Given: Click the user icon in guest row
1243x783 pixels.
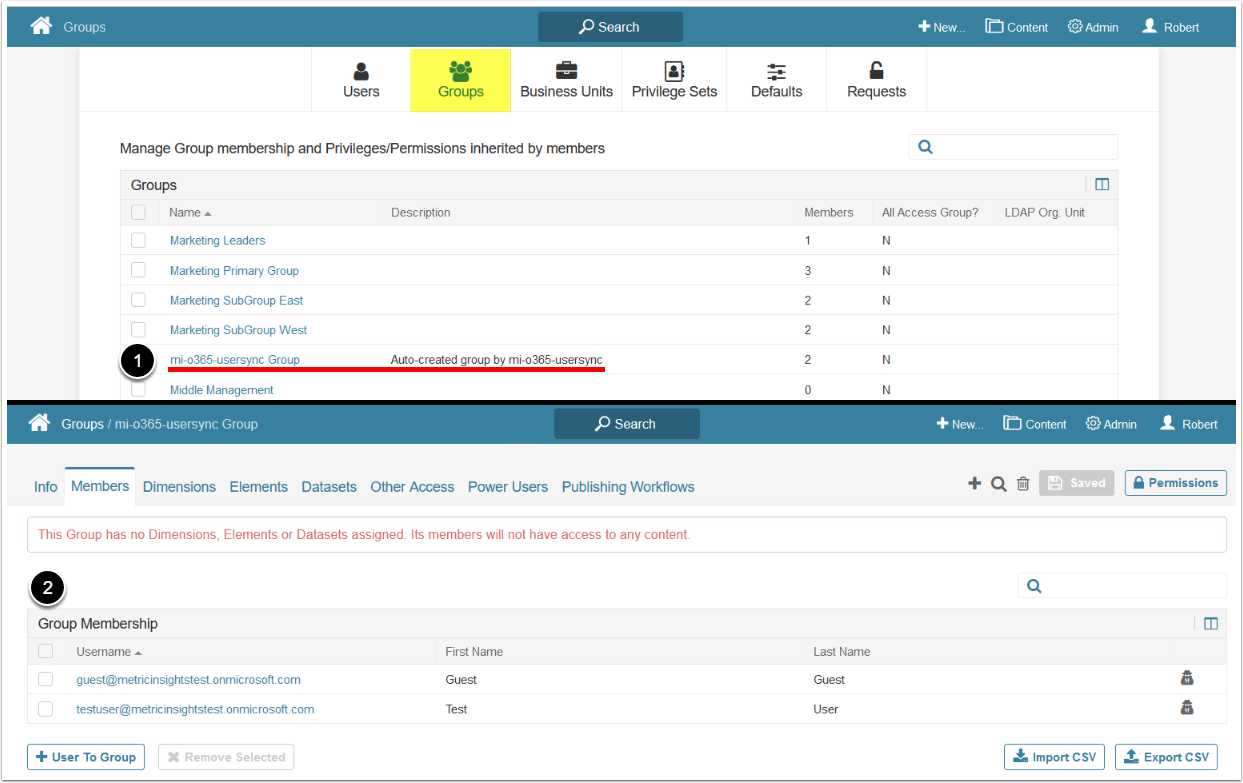Looking at the screenshot, I should pos(1187,678).
